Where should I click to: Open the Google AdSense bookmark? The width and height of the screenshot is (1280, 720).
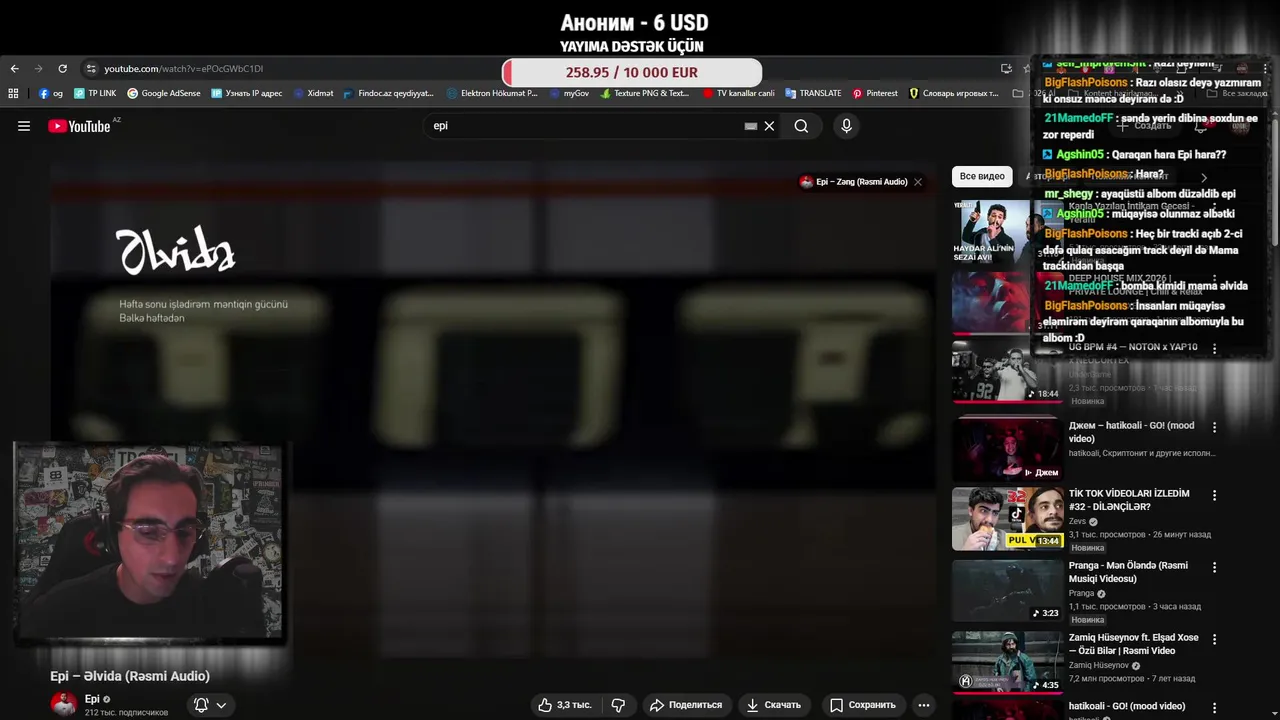point(163,93)
